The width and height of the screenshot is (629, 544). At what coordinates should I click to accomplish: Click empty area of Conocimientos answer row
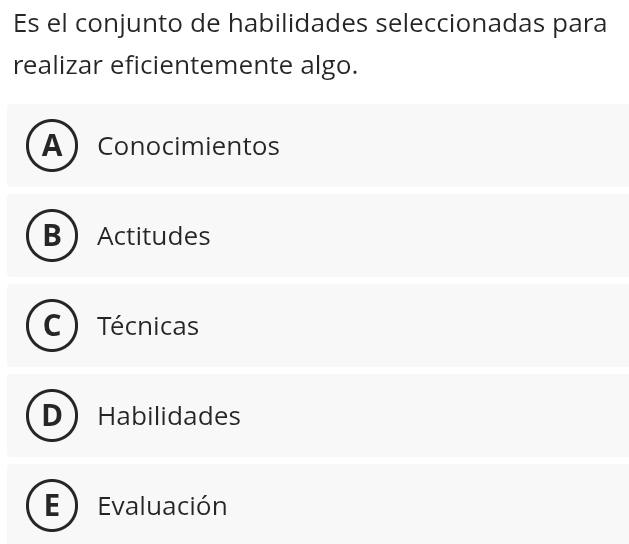pyautogui.click(x=453, y=145)
